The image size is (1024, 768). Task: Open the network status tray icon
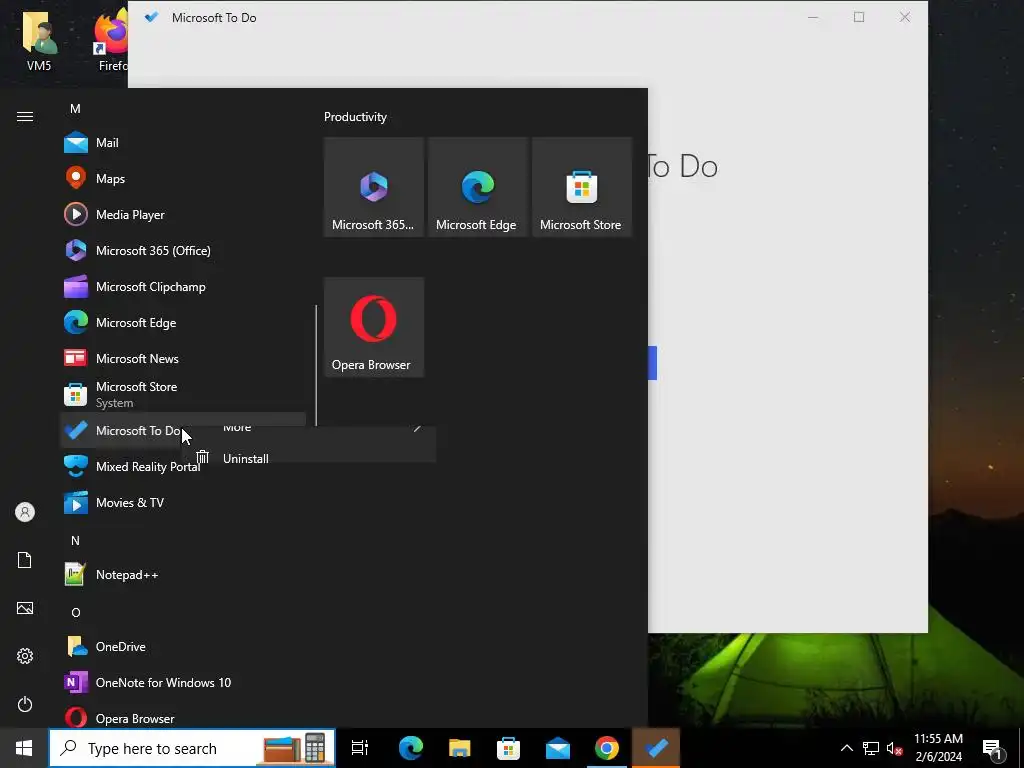871,748
